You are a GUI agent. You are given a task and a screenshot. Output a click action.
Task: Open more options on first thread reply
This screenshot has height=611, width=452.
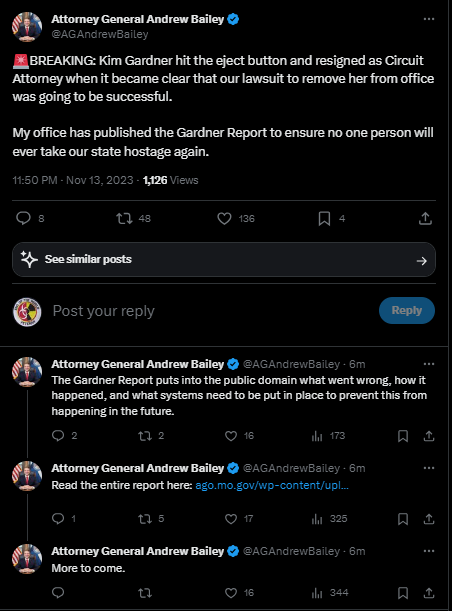coord(429,364)
